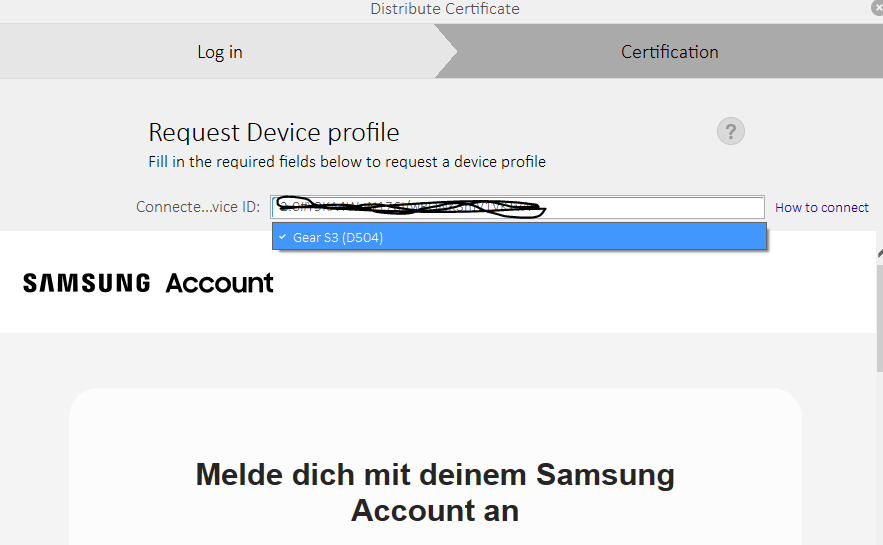This screenshot has width=883, height=545.
Task: Switch to the Certification step
Action: (x=669, y=52)
